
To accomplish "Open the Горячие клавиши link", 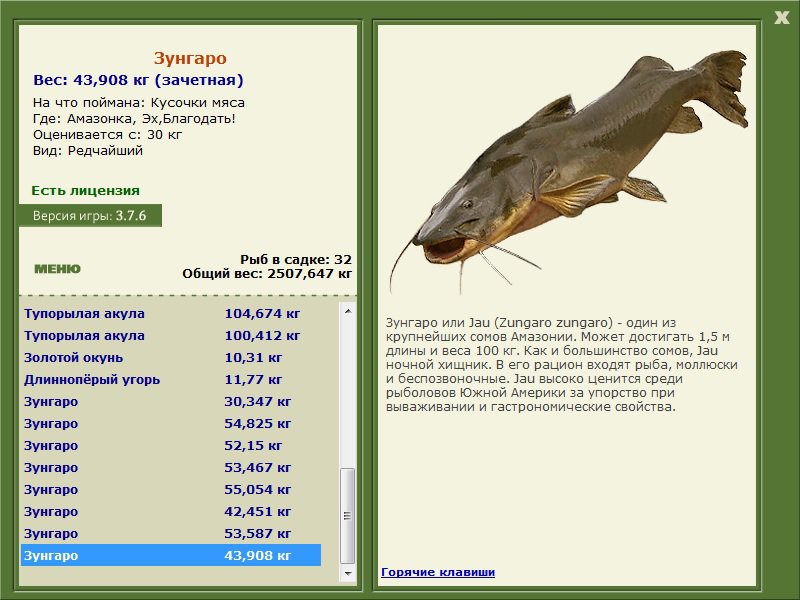I will (x=437, y=572).
